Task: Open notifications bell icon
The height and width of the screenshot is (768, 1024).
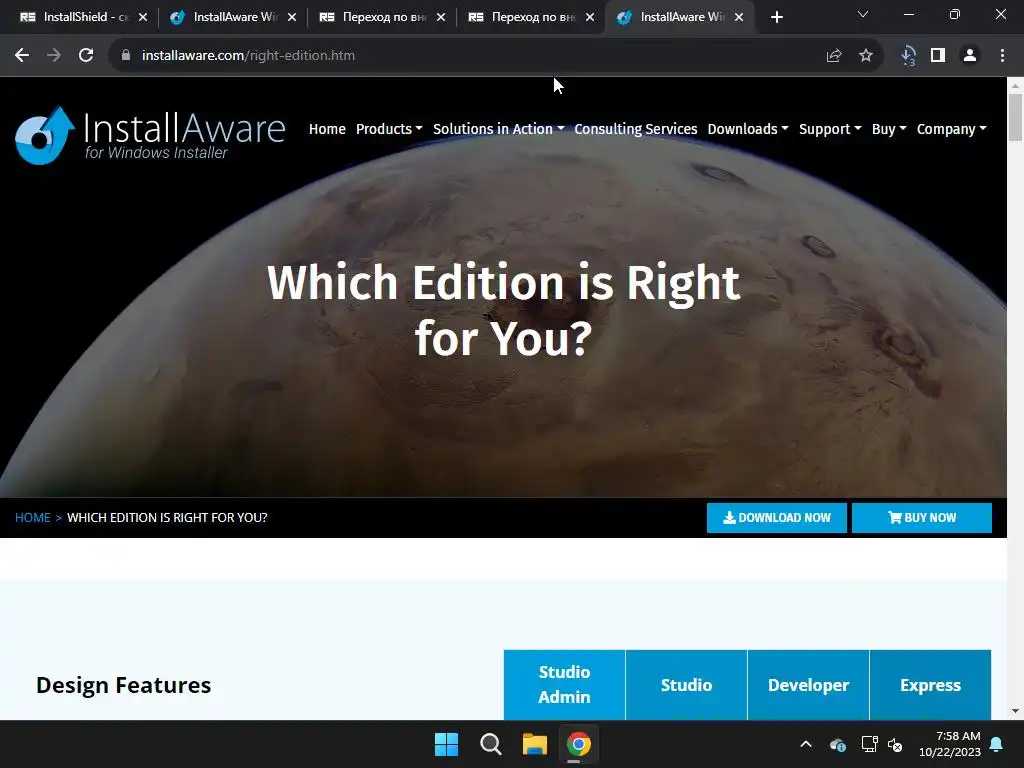Action: point(997,744)
